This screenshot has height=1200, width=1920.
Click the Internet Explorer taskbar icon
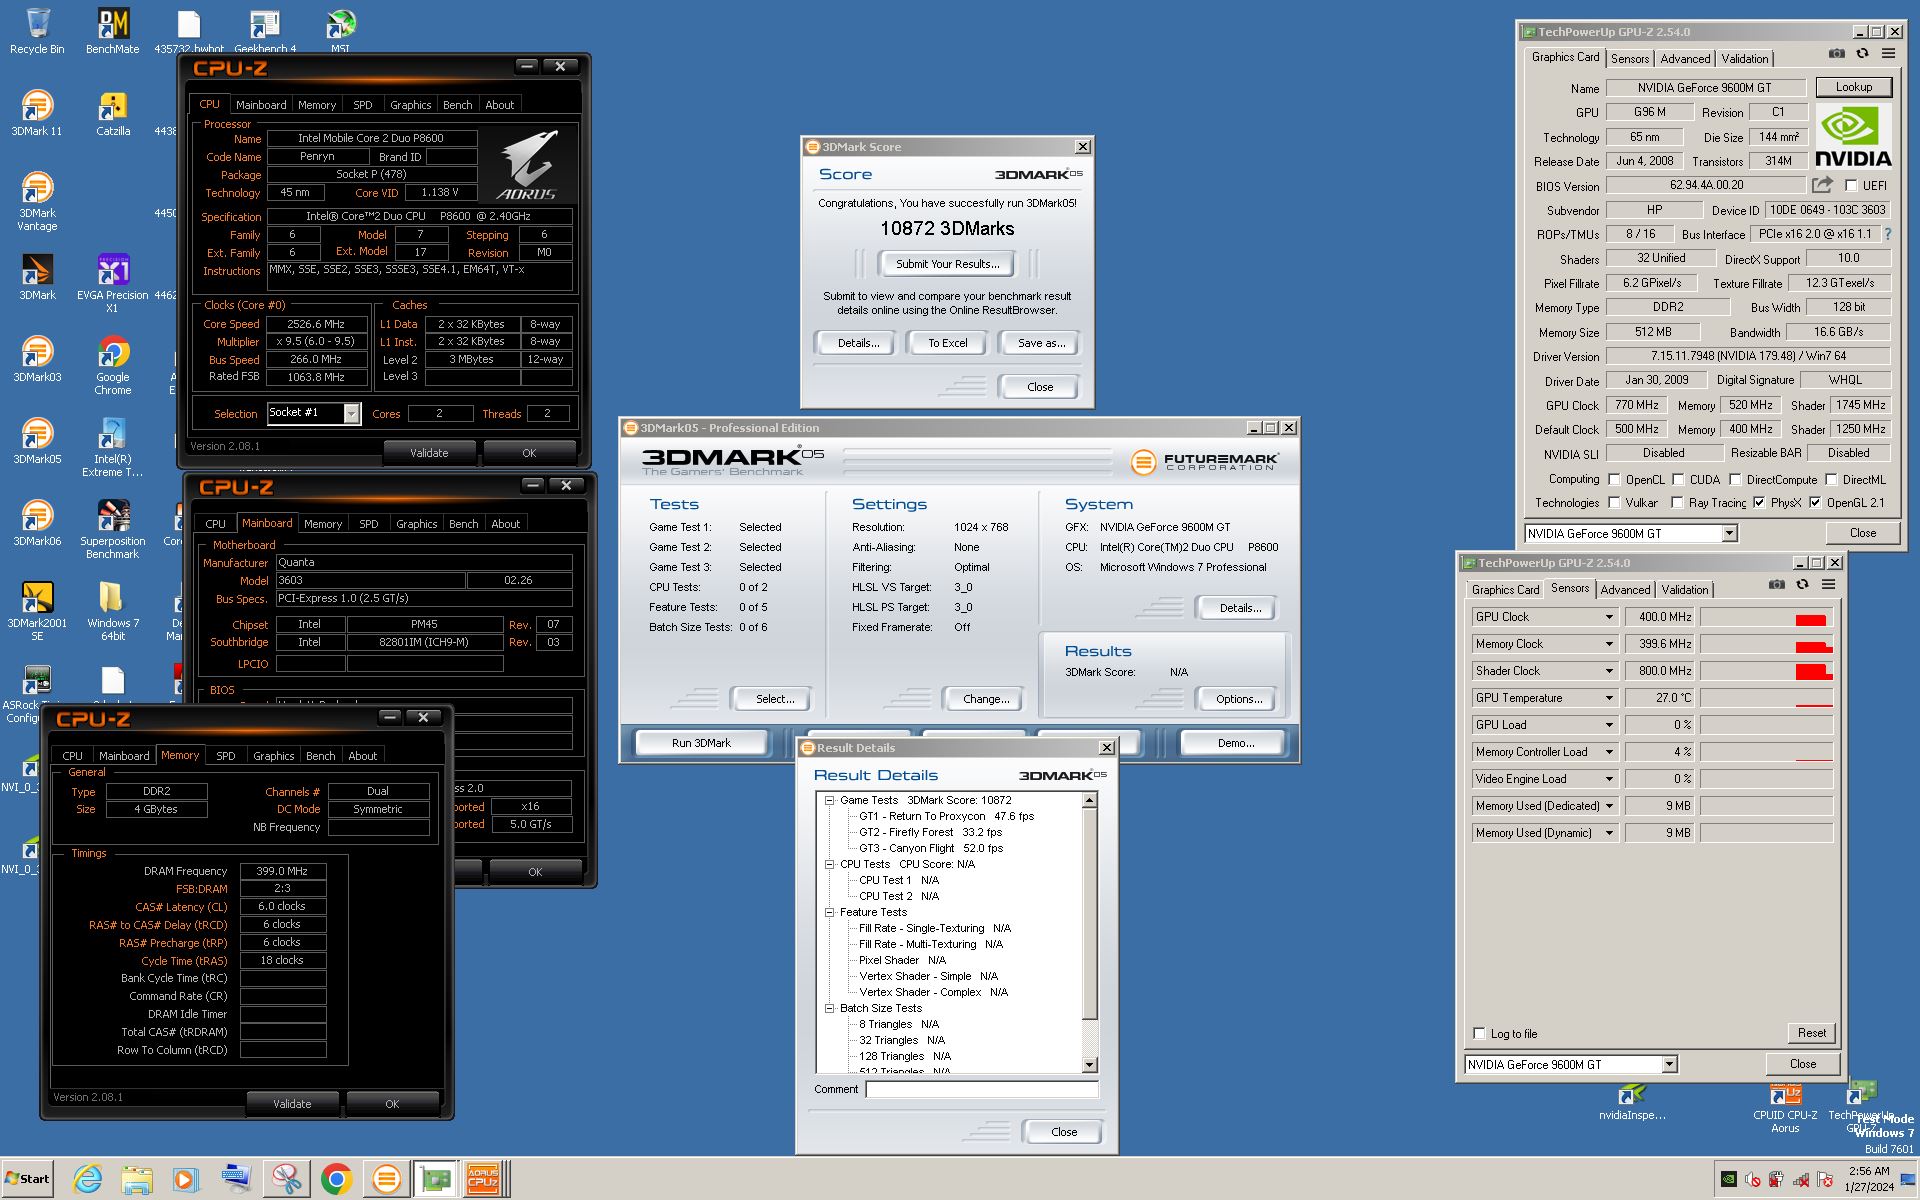pyautogui.click(x=88, y=1179)
